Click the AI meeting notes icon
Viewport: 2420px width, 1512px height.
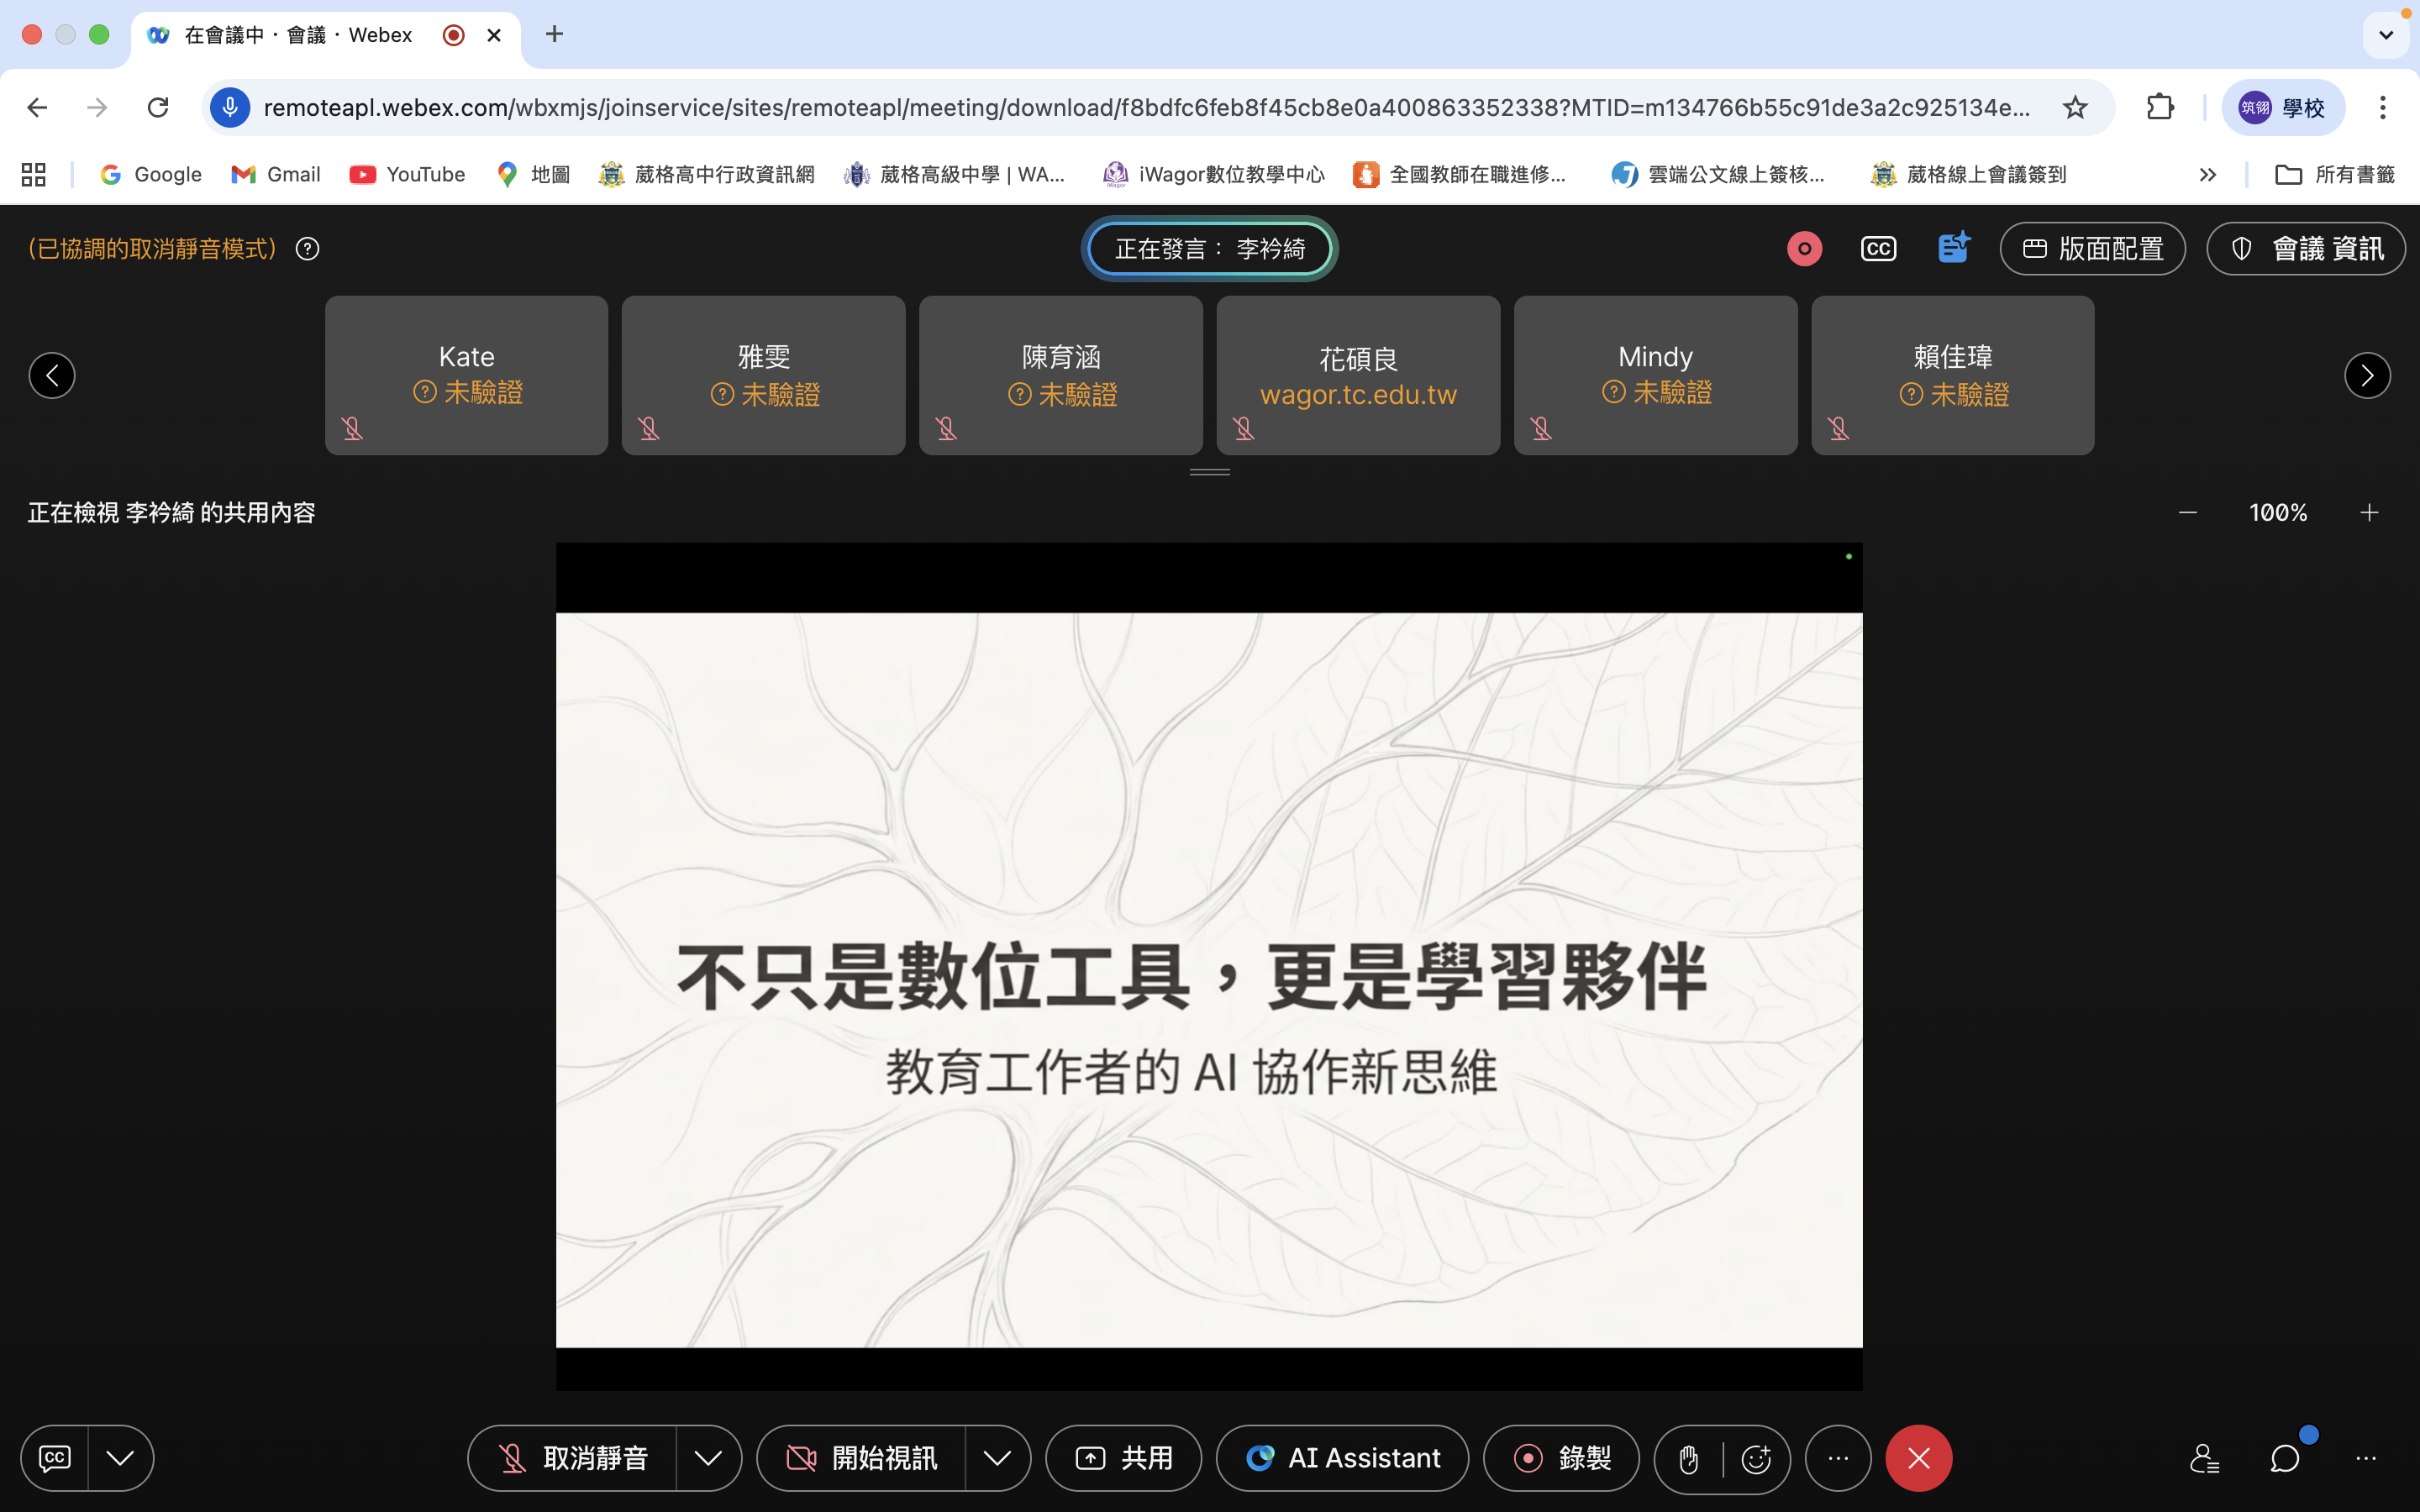tap(1952, 248)
